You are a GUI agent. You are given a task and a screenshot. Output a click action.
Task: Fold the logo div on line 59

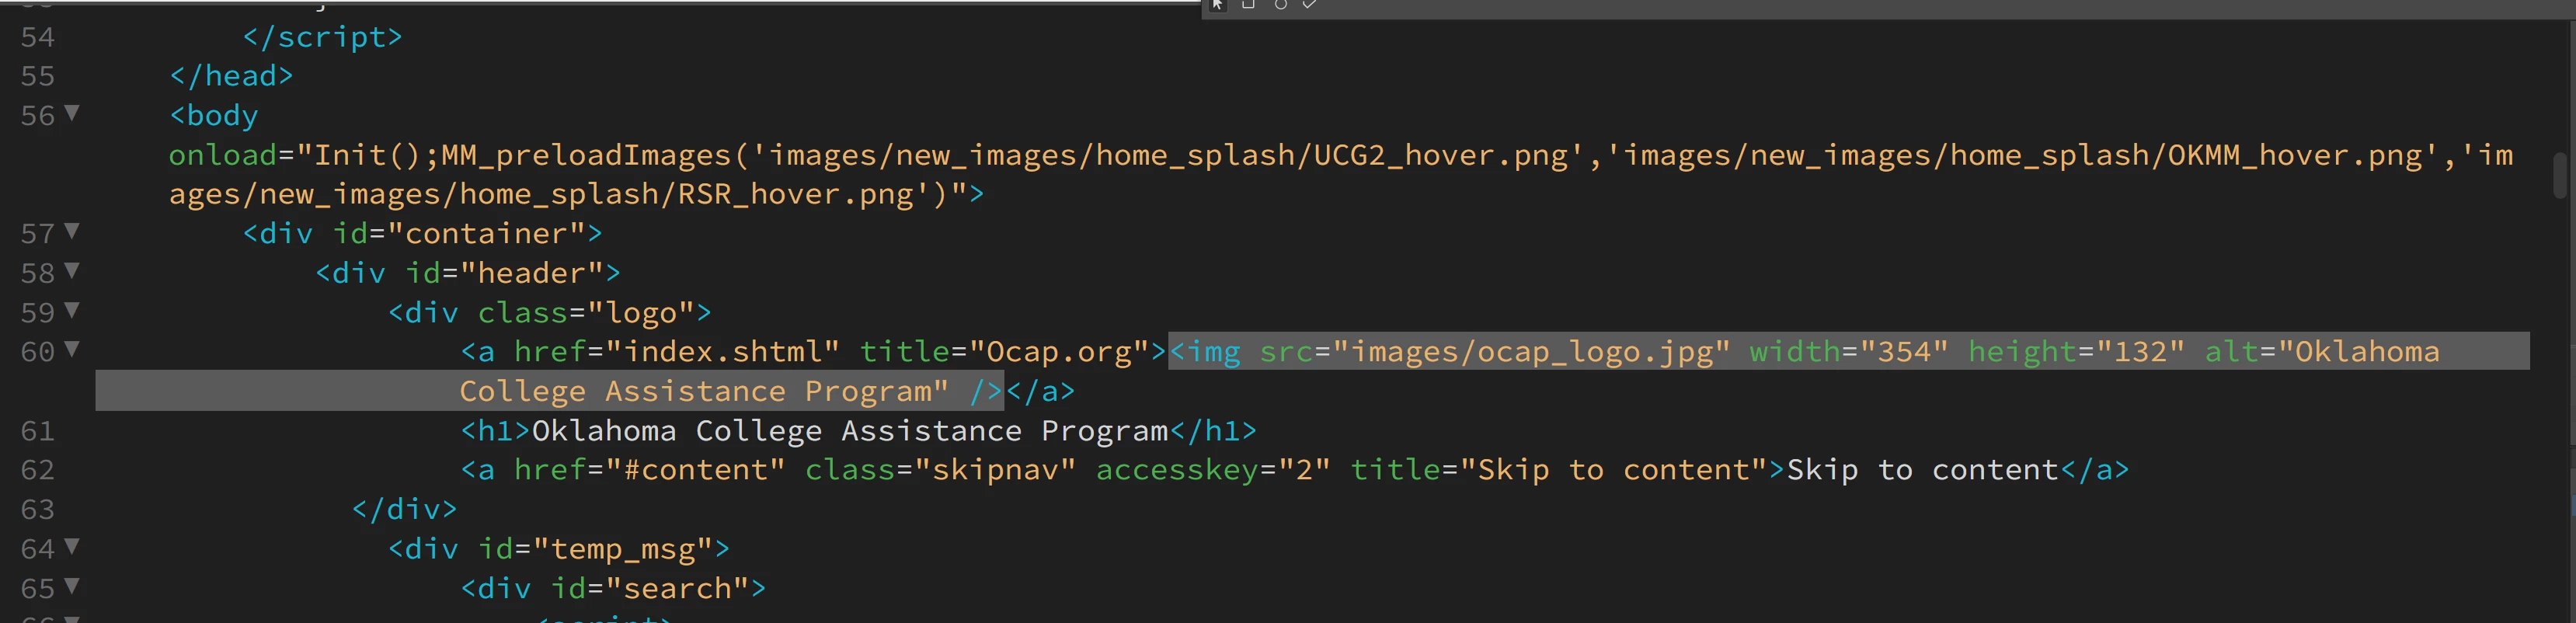click(72, 310)
